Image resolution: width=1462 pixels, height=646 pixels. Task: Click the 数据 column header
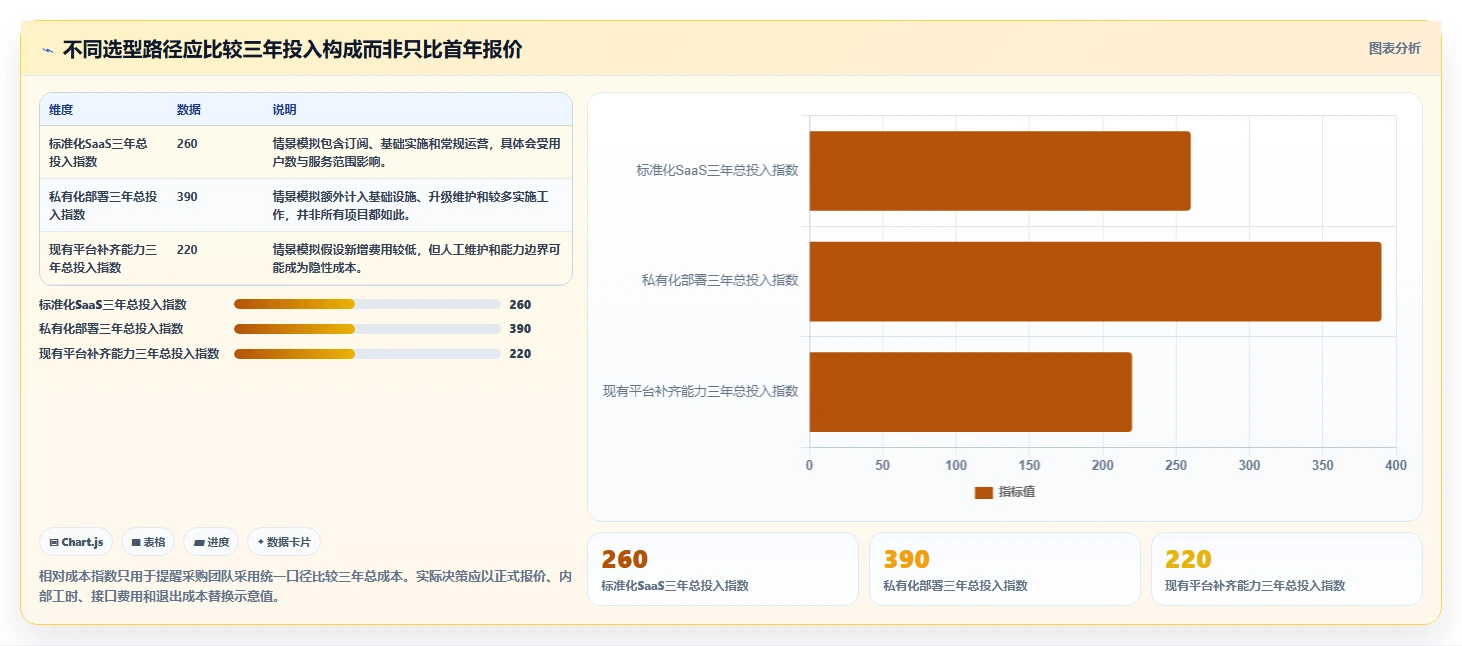(189, 110)
